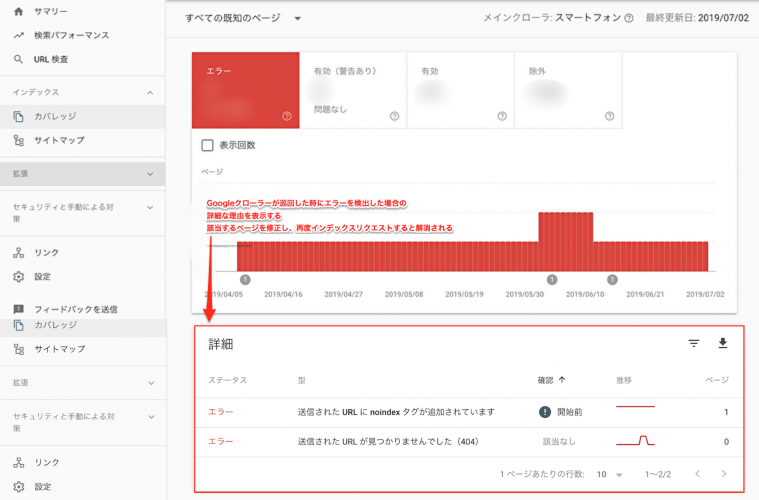The image size is (759, 500).
Task: Select the 有効 tab card
Action: (460, 90)
